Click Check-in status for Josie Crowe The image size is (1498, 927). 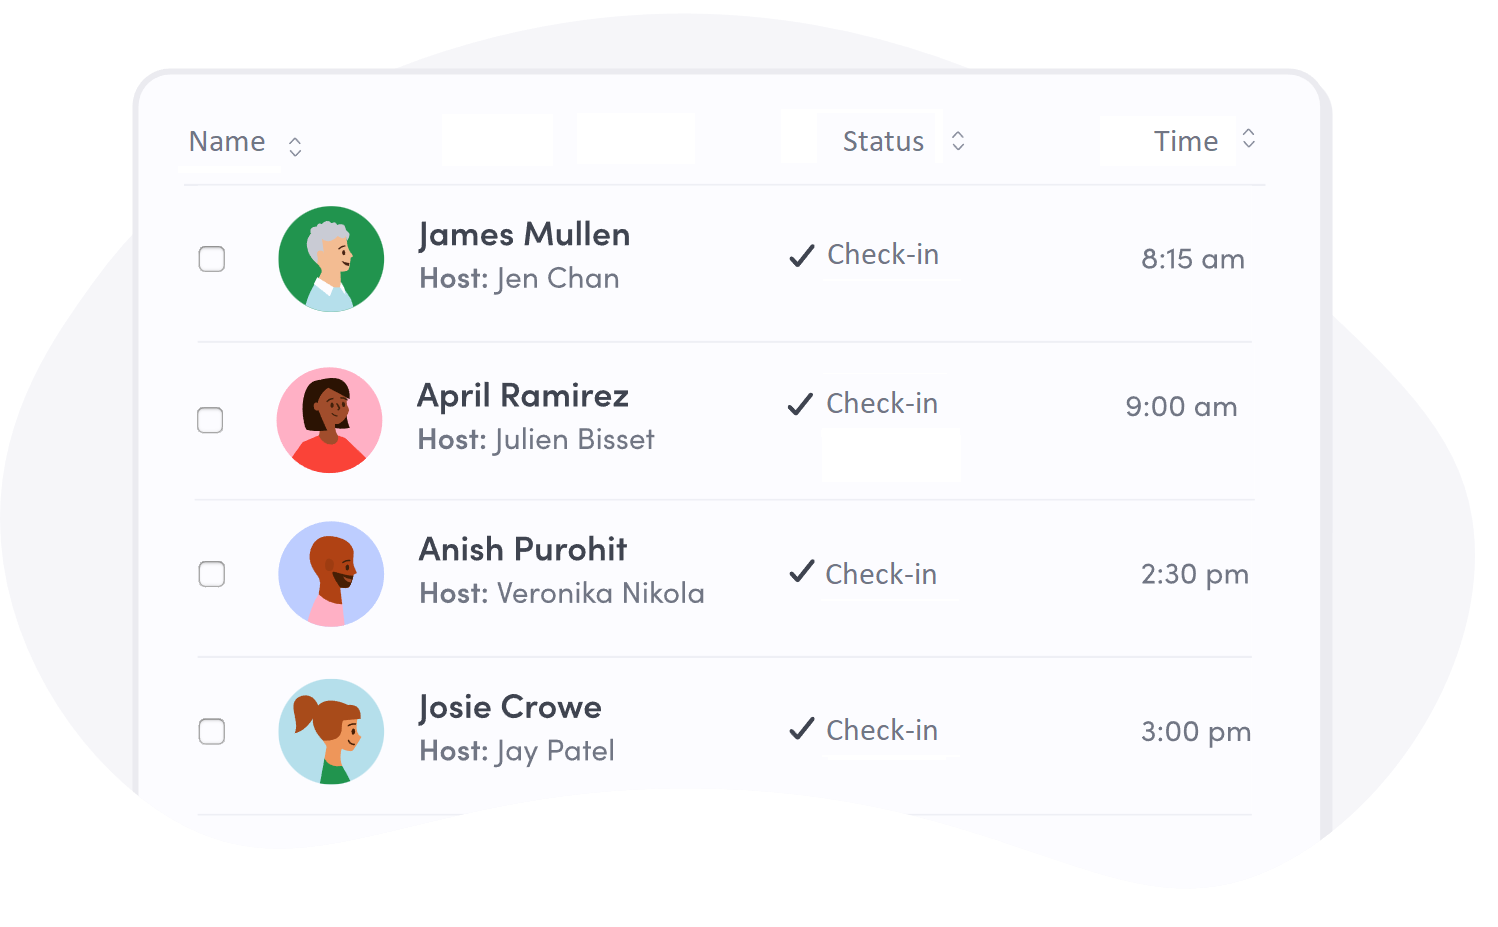click(x=882, y=731)
